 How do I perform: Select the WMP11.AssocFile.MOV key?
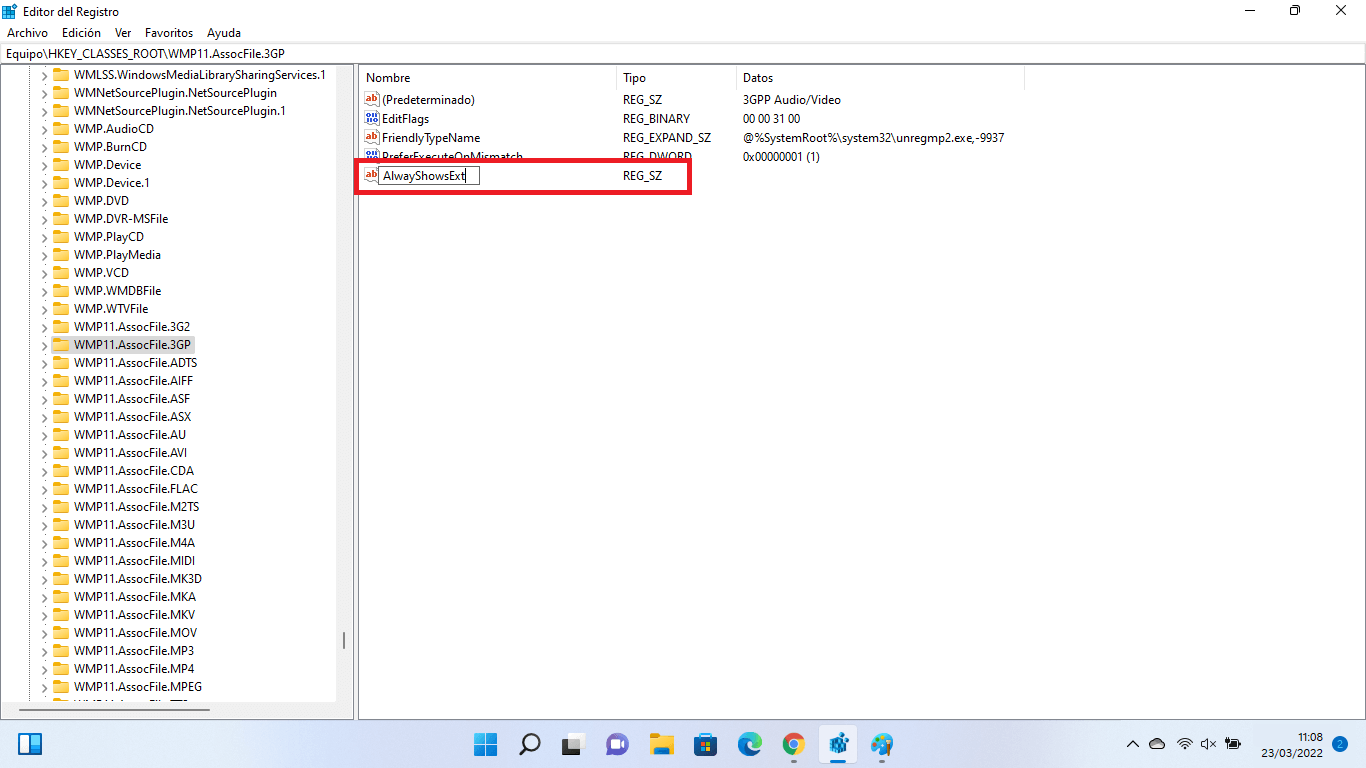[x=135, y=633]
